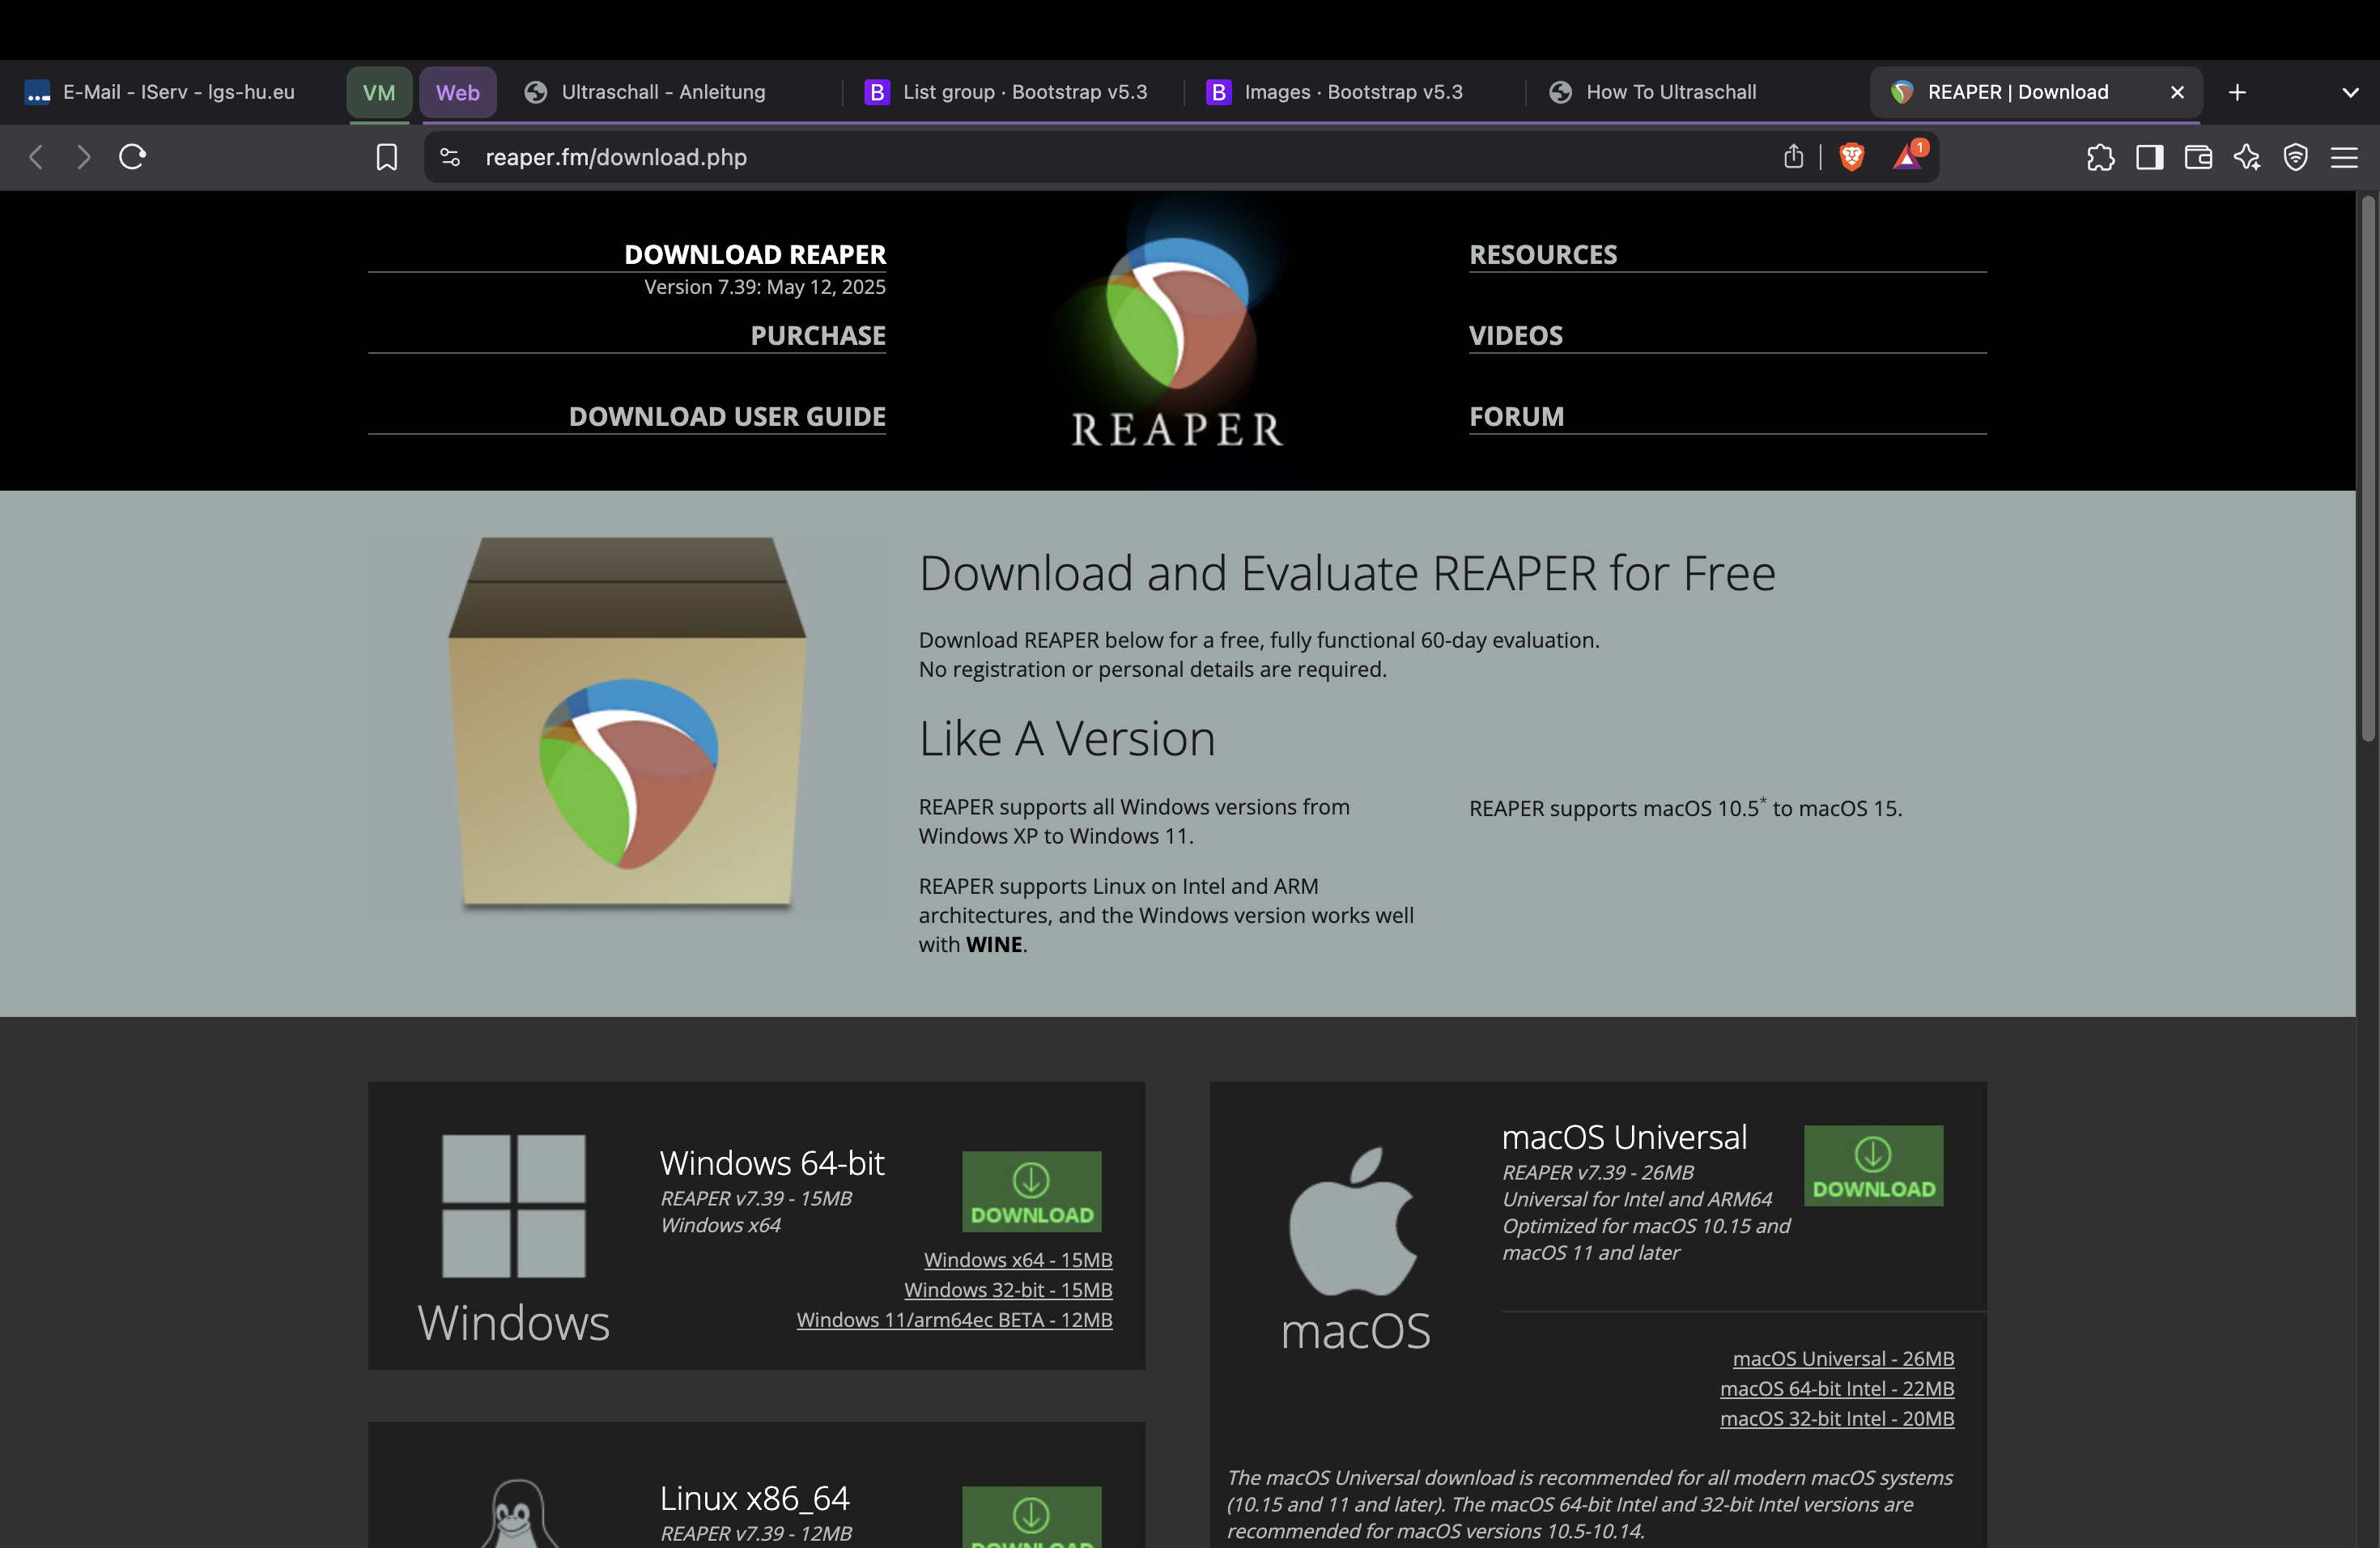
Task: Open Brave Shields lion icon
Action: pos(1851,157)
